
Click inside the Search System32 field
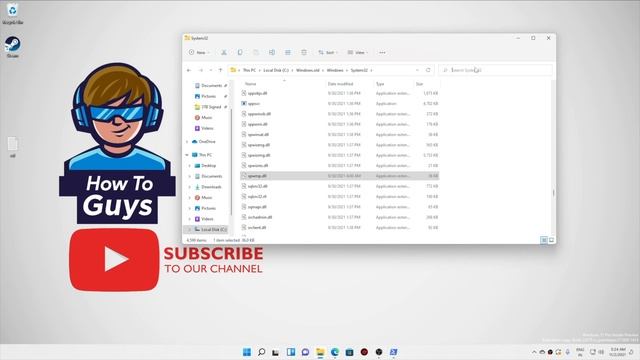(496, 70)
